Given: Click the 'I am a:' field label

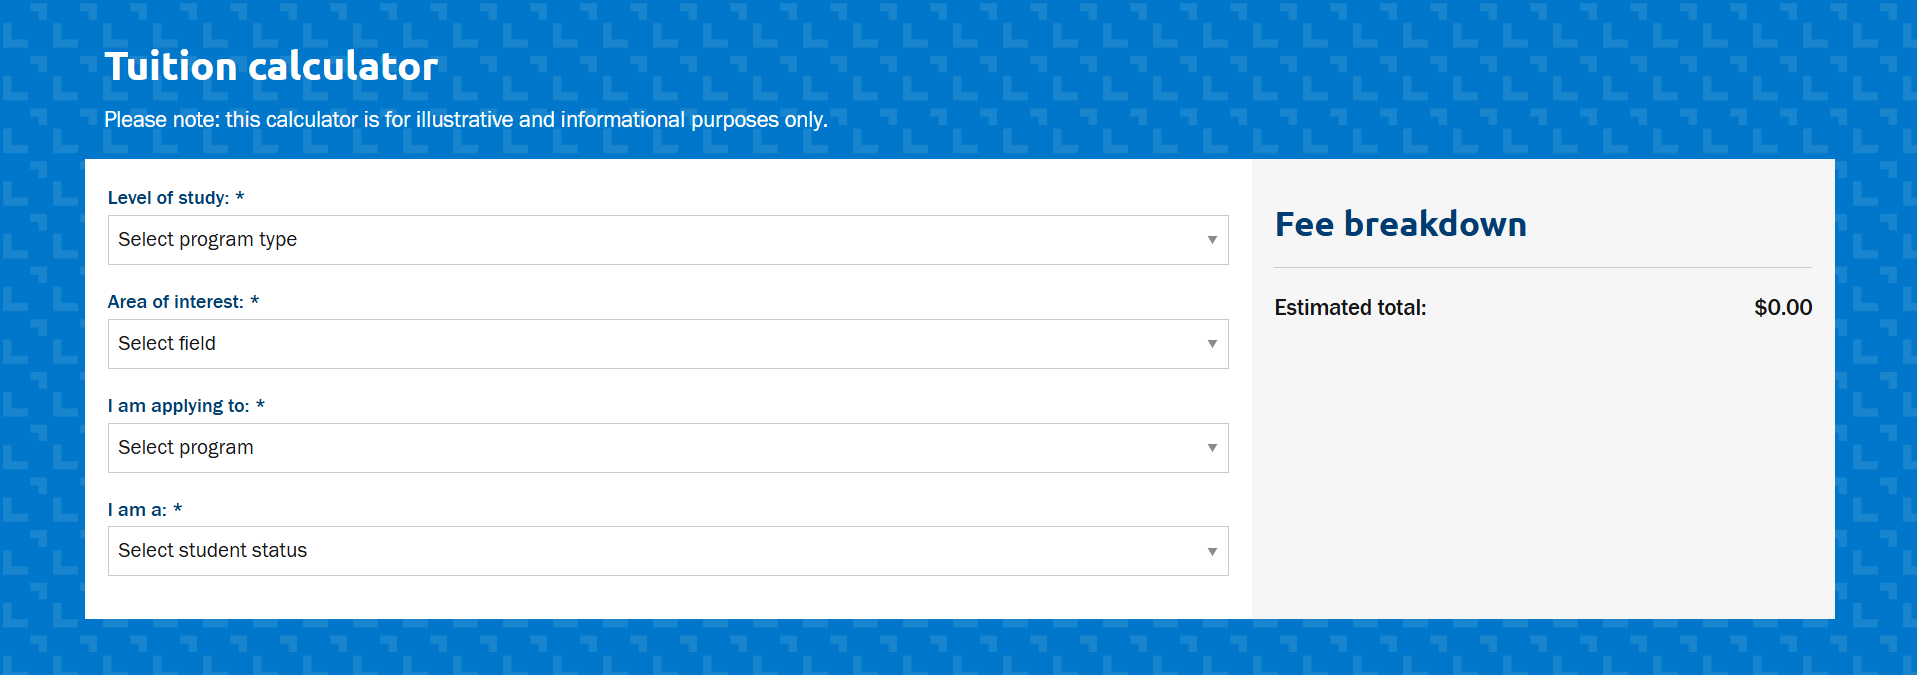Looking at the screenshot, I should (x=140, y=509).
